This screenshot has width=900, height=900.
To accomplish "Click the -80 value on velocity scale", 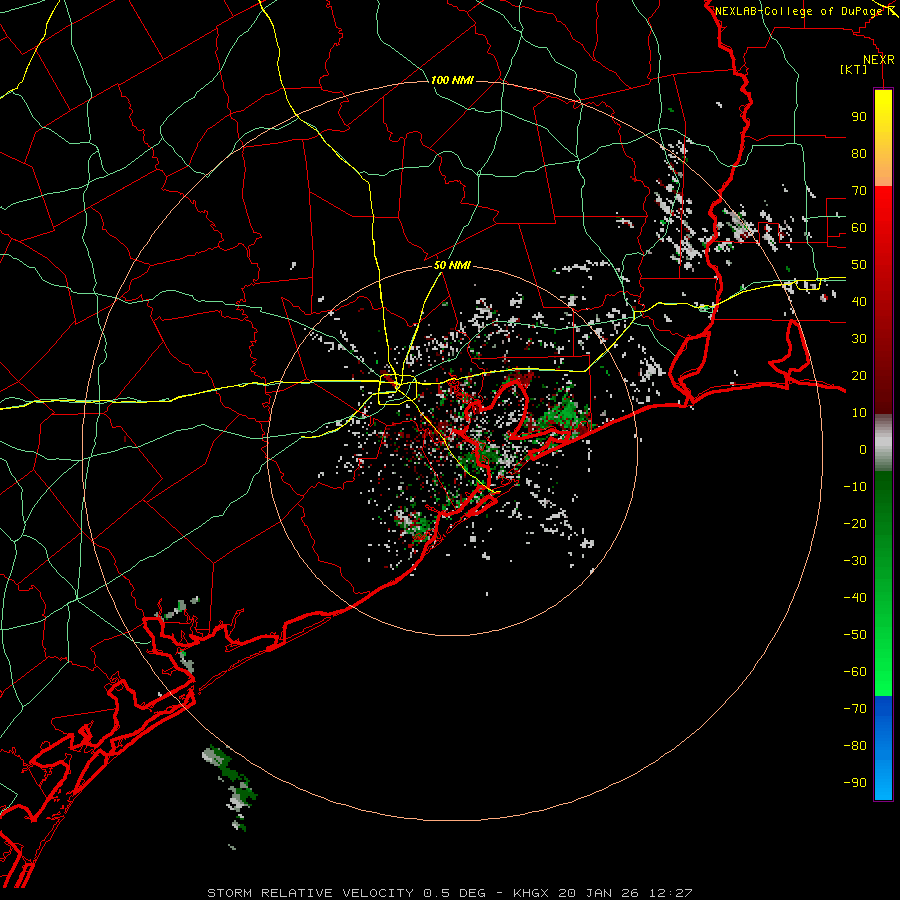I will click(855, 746).
